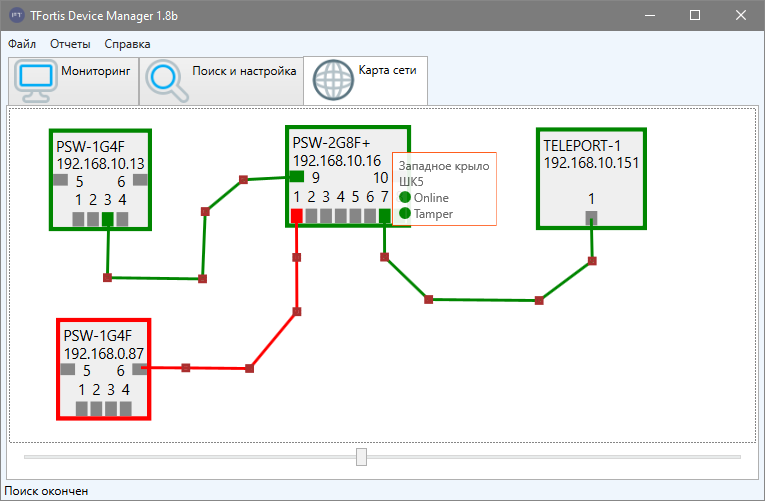Screen dimensions: 765x501
Task: Click port 4 square on PSW-1G4F 192.168.0.87
Action: point(126,409)
